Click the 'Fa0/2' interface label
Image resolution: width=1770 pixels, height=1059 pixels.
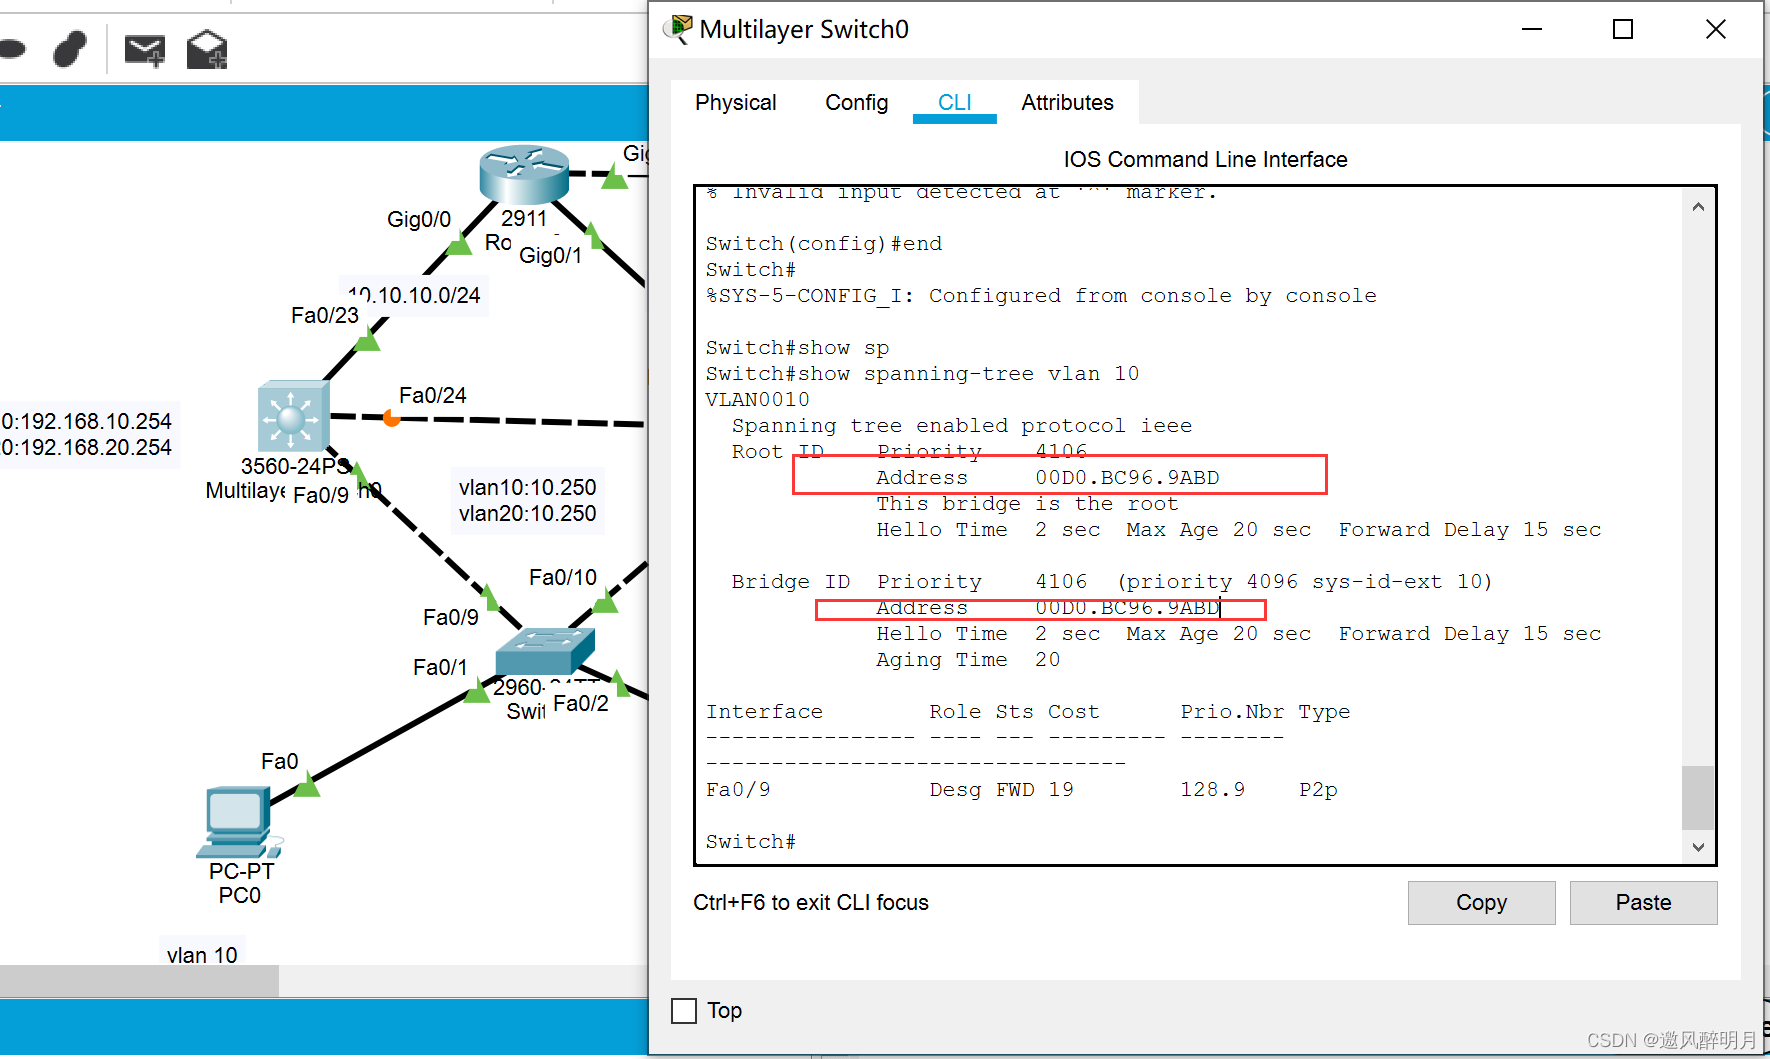pos(580,703)
